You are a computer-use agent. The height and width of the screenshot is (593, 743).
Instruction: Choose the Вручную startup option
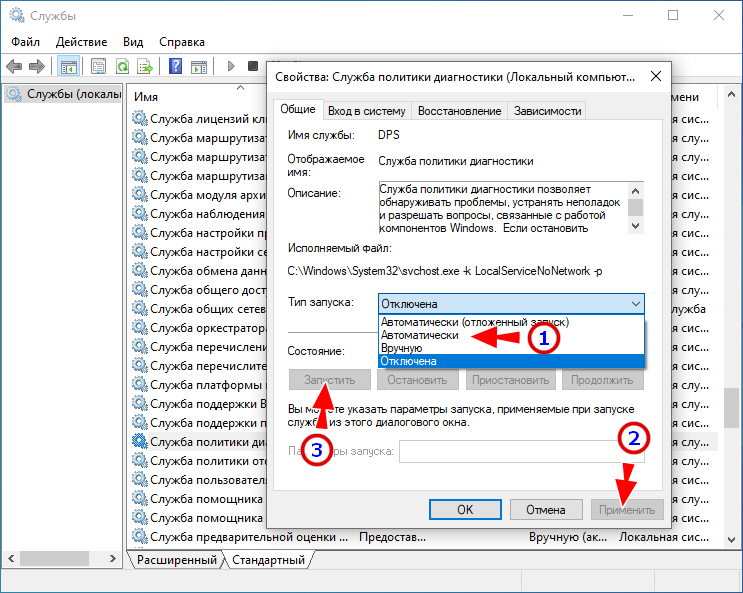512,348
